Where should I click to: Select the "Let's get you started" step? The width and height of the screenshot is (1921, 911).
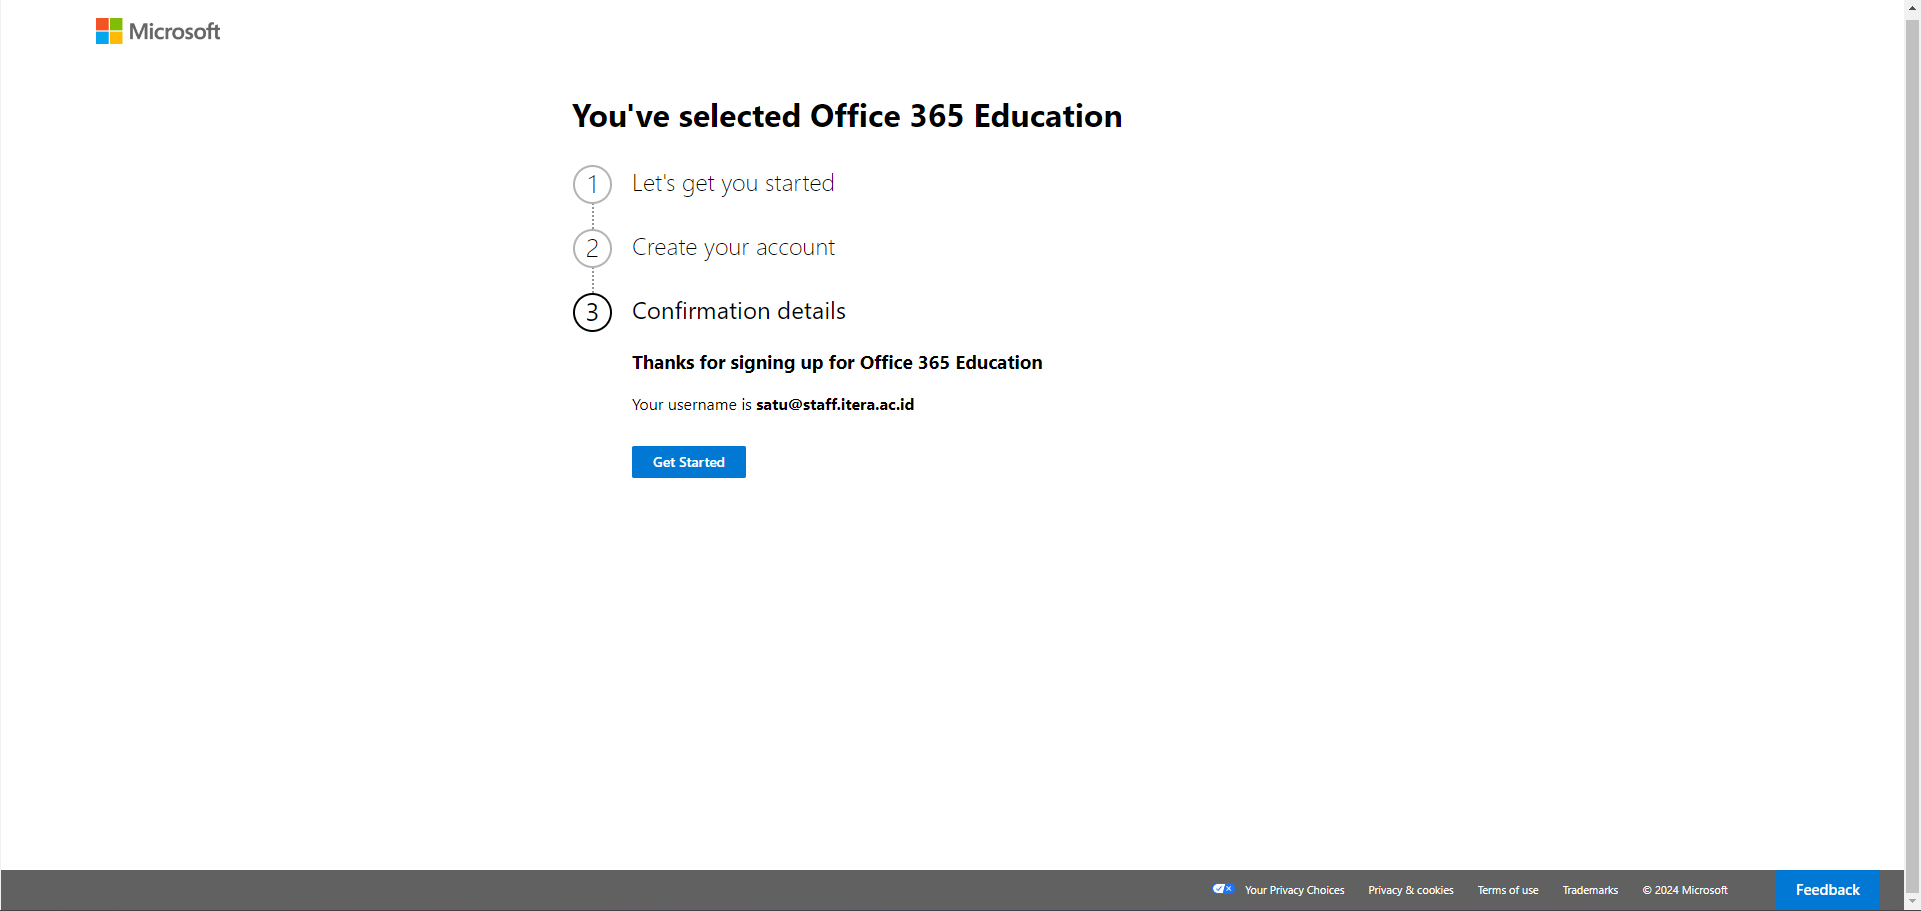732,184
